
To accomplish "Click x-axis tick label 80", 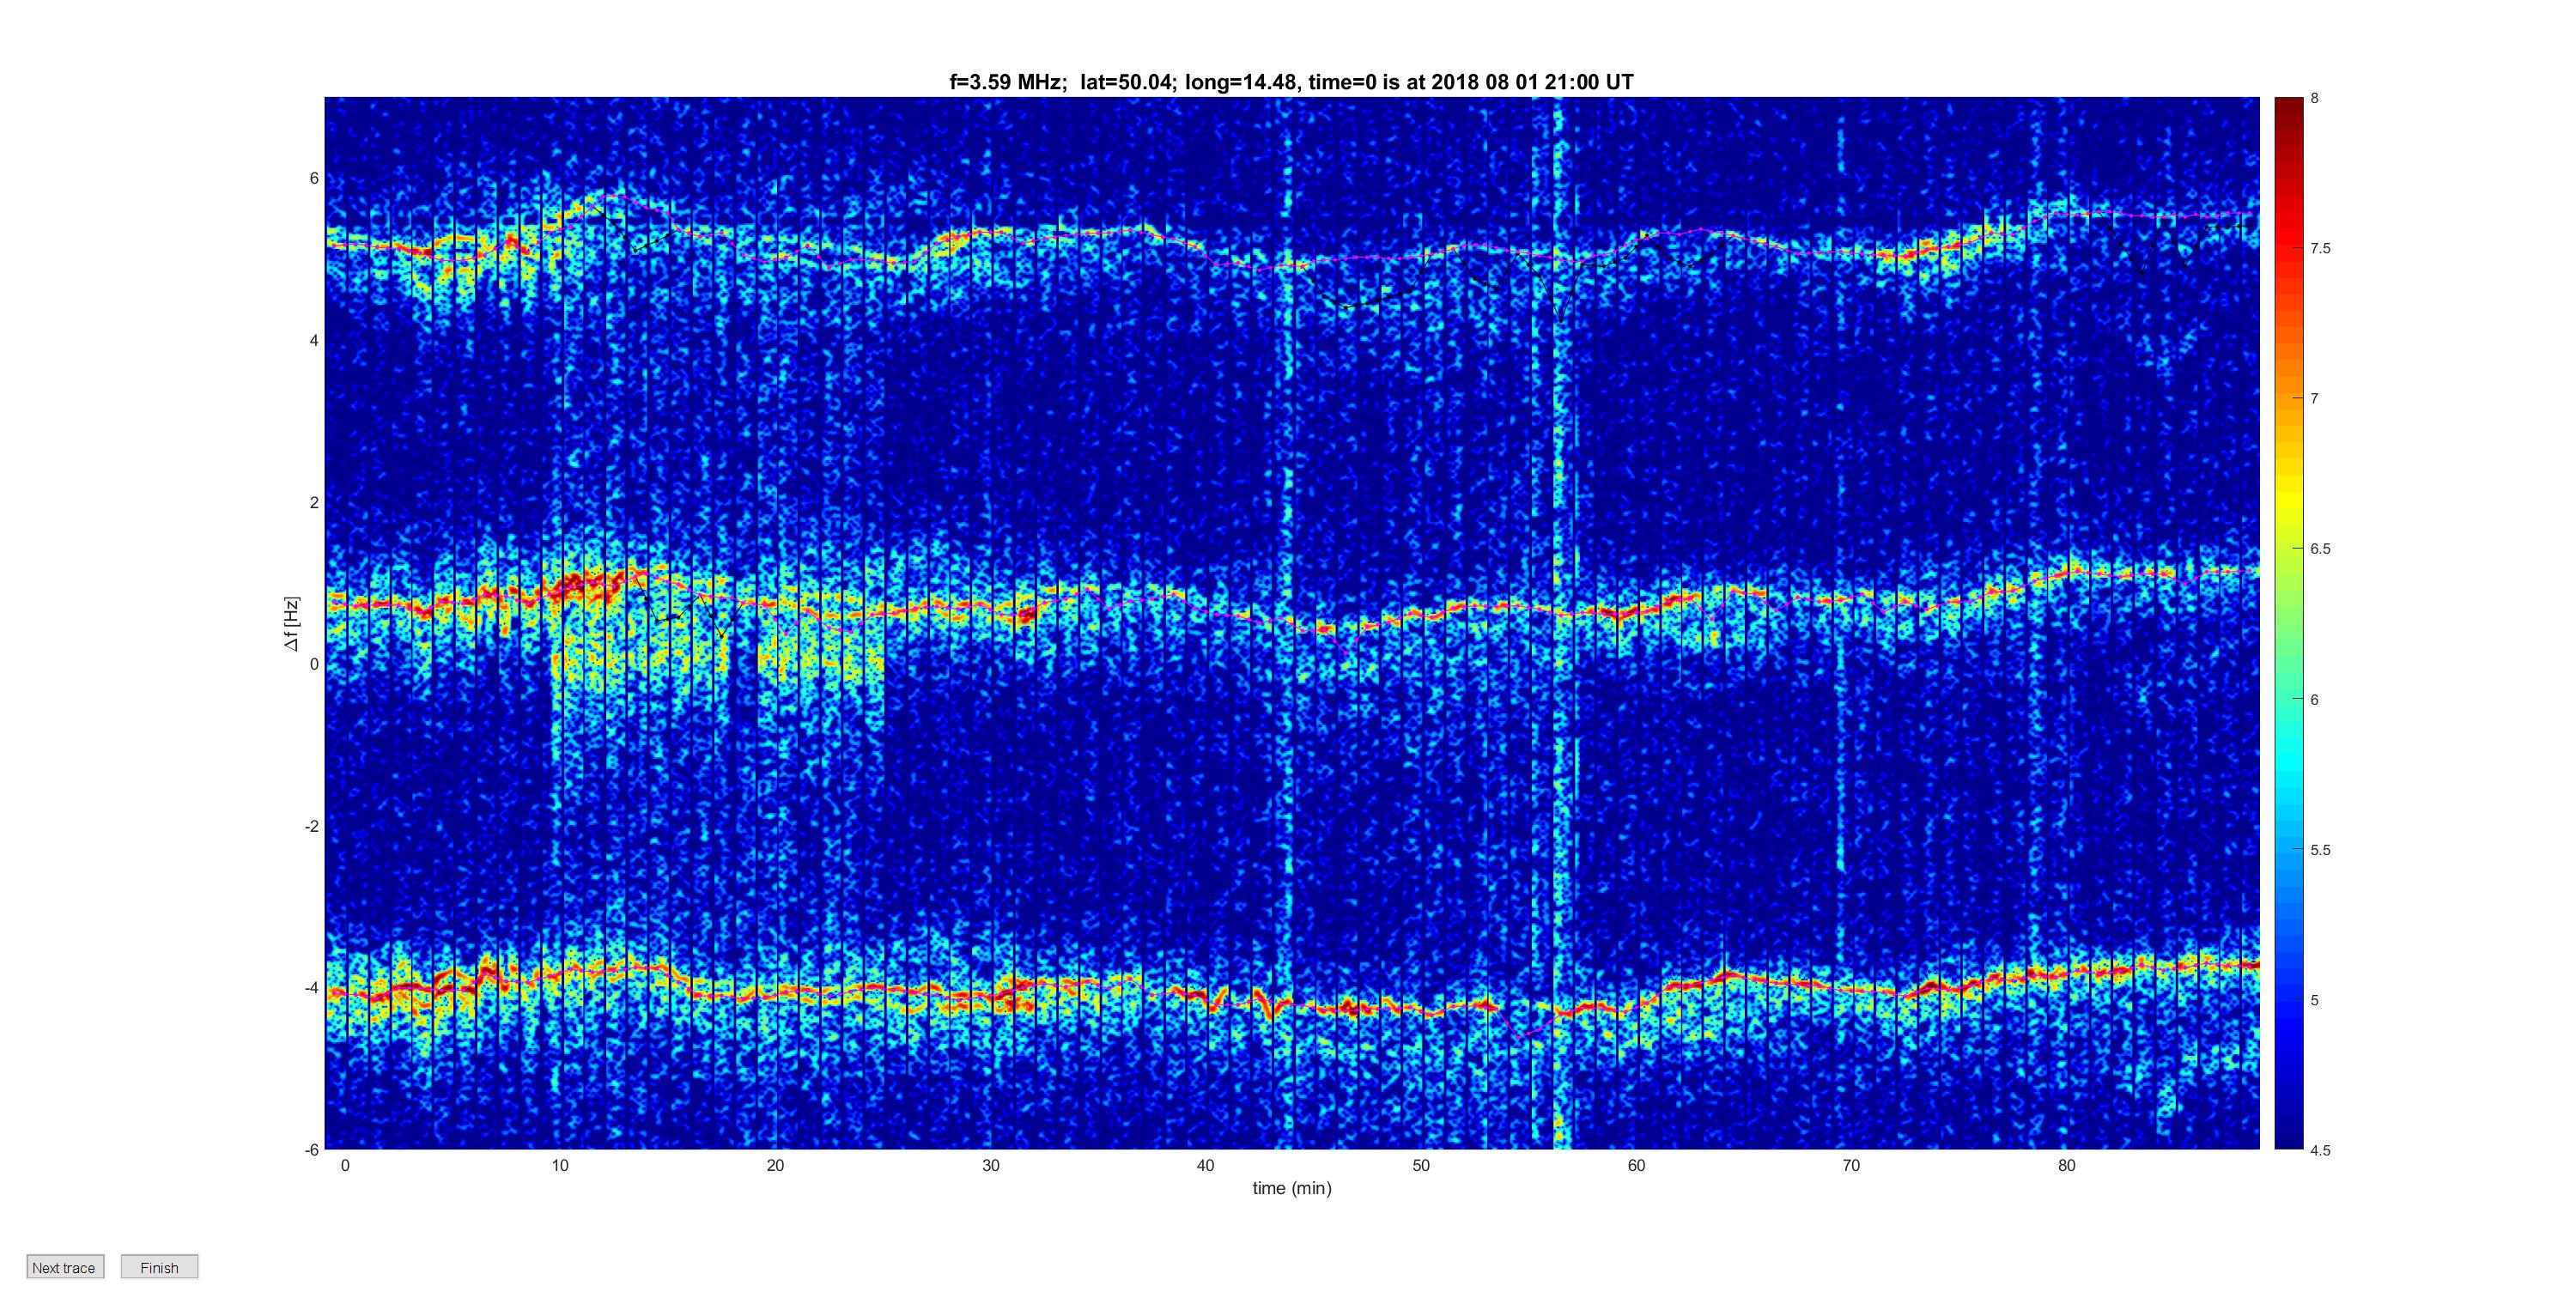I will [x=2067, y=1165].
